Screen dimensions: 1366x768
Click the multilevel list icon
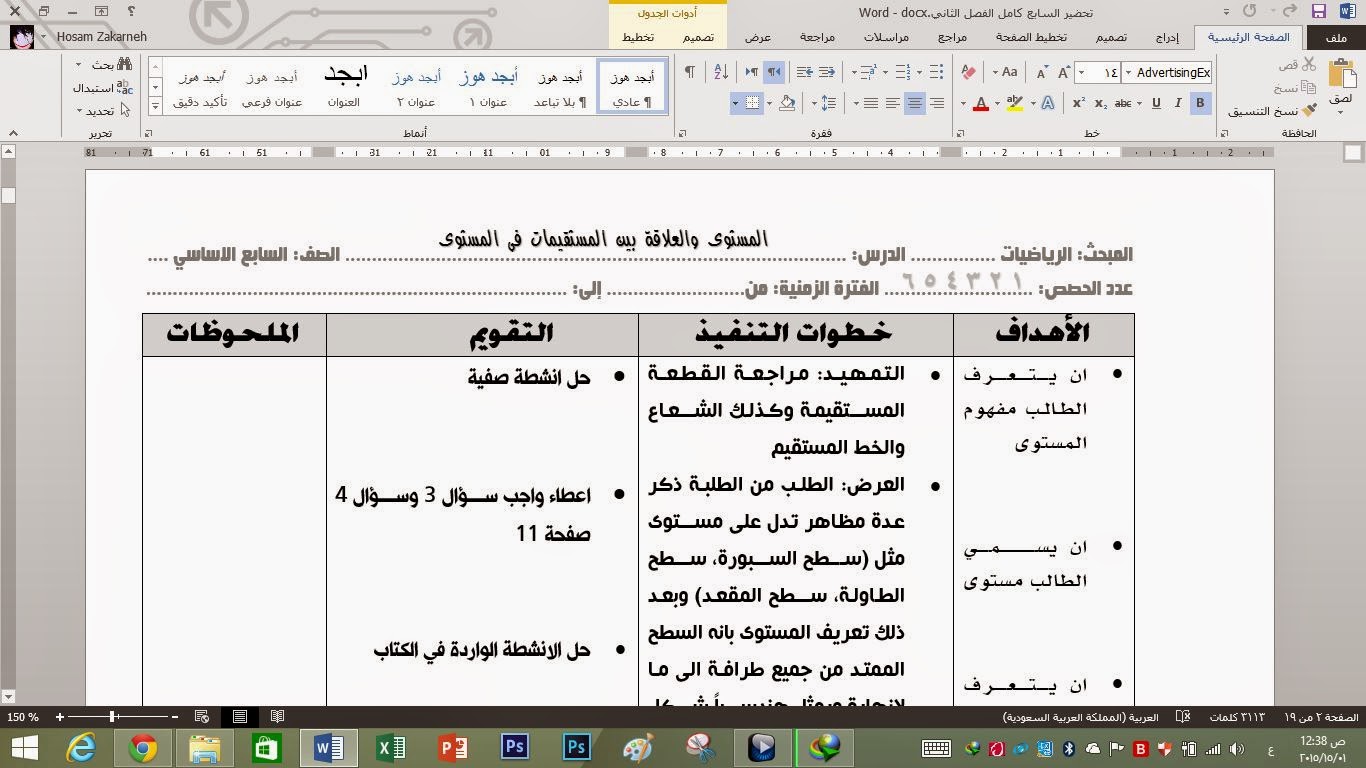(x=867, y=72)
